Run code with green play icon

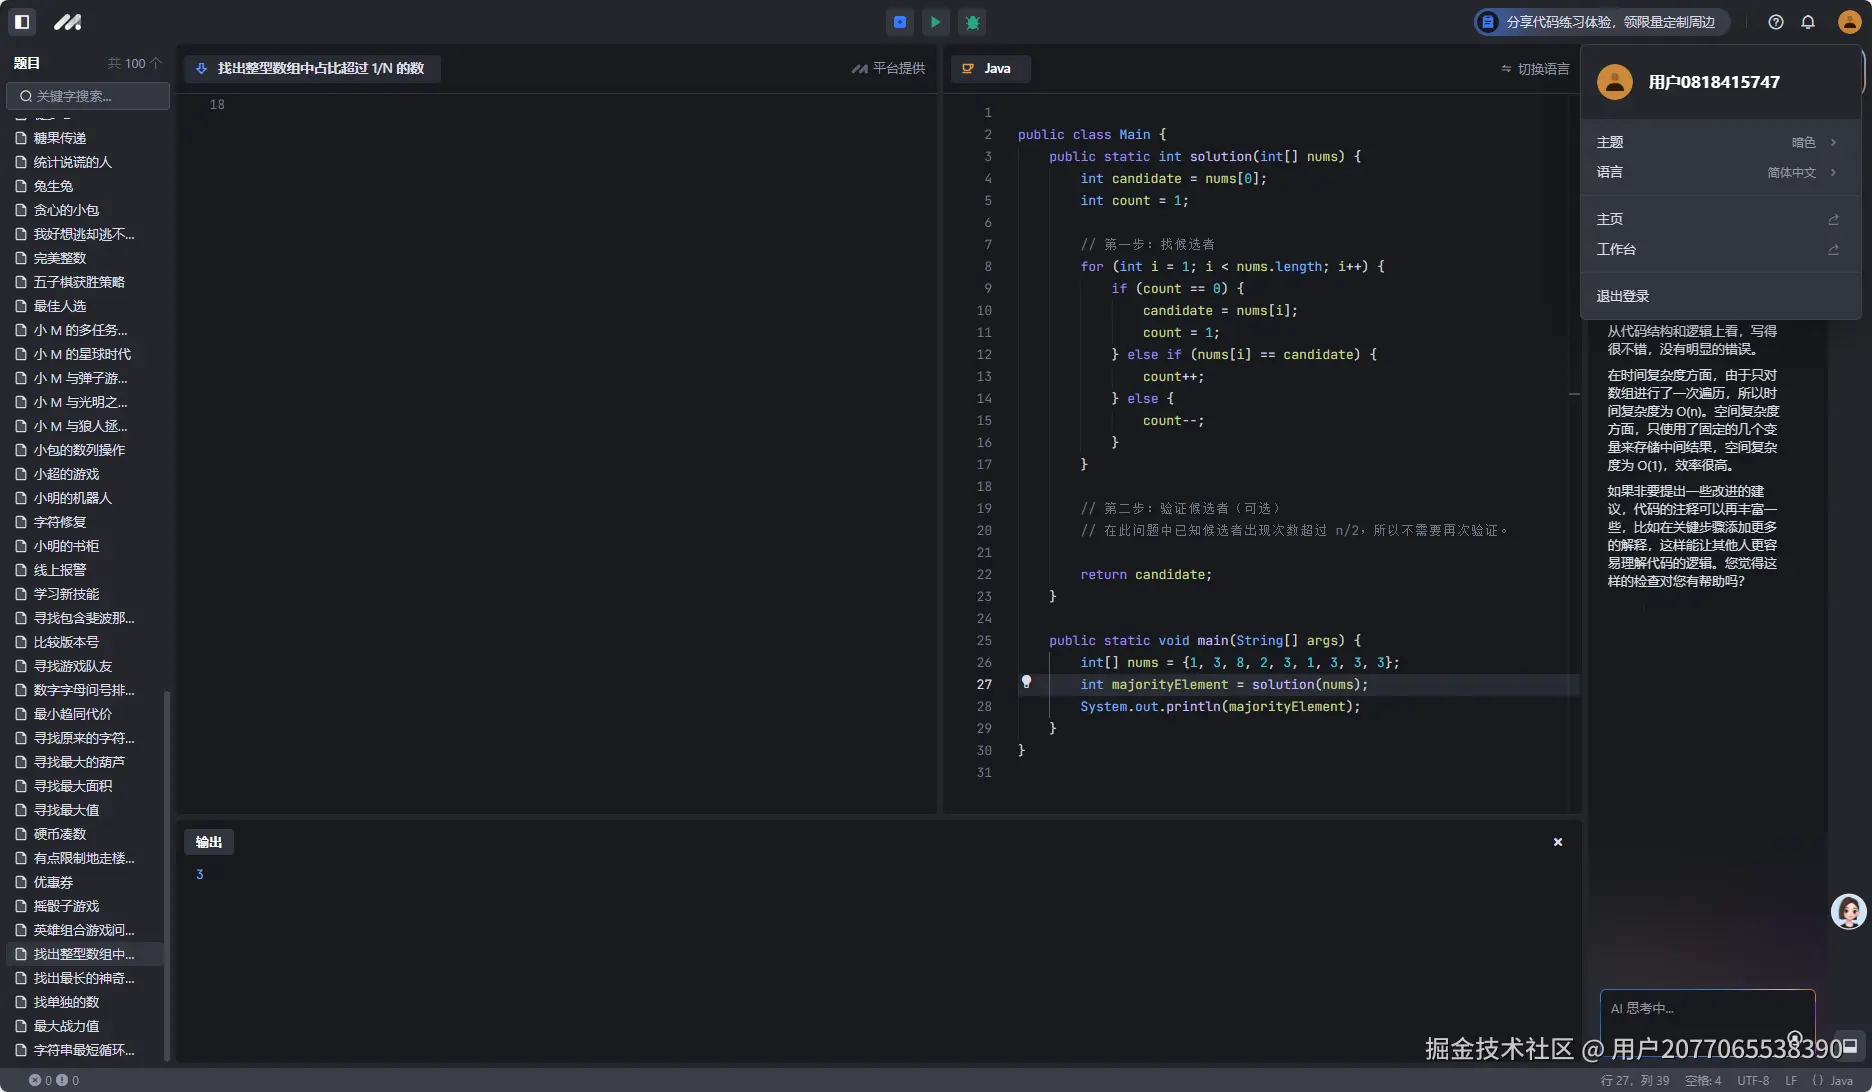coord(935,22)
